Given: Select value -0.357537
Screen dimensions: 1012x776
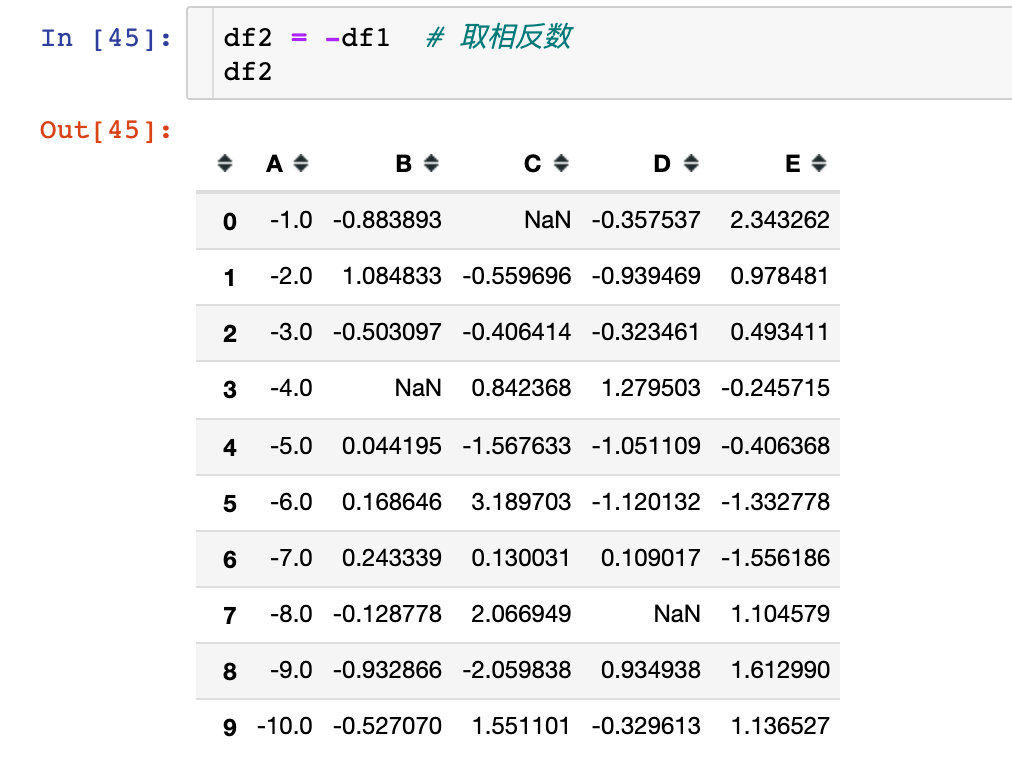Looking at the screenshot, I should 646,220.
